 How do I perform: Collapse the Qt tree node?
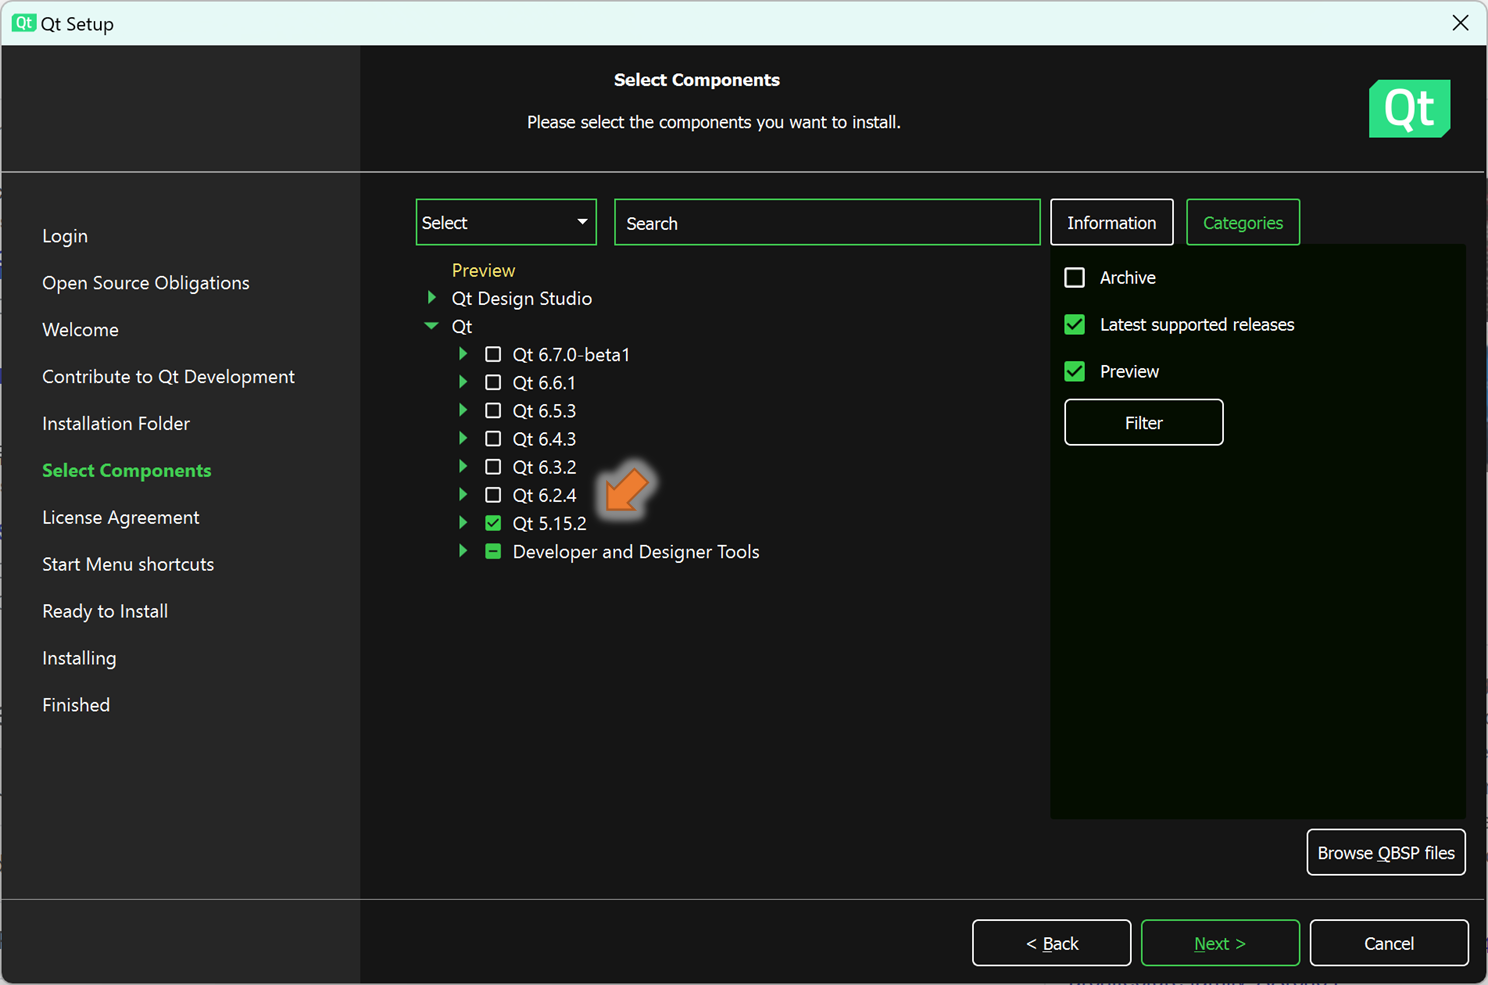431,325
